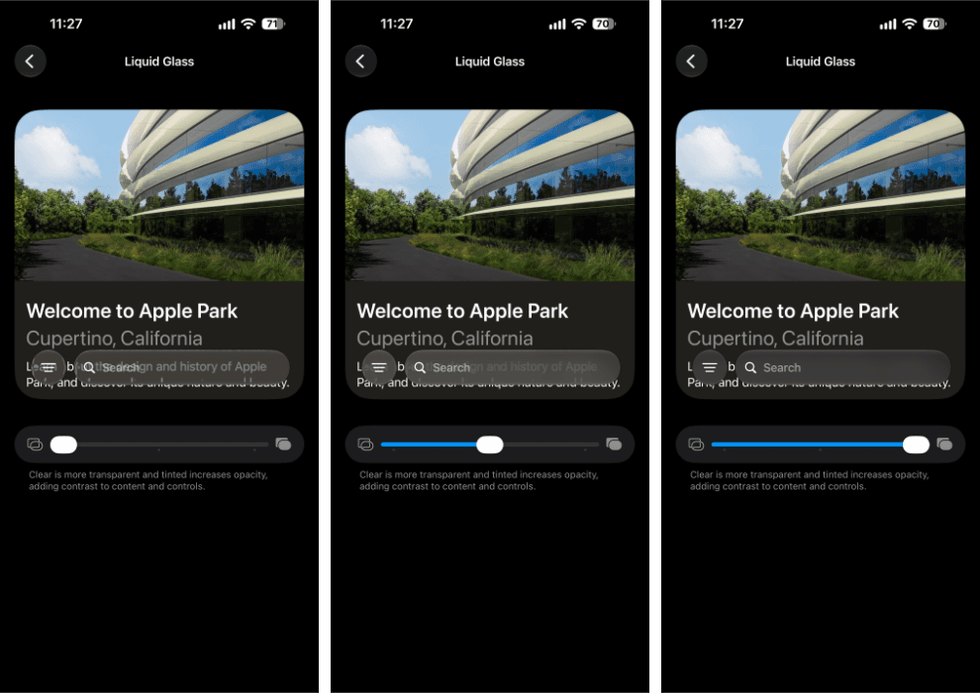This screenshot has width=980, height=693.
Task: Tap the Wi-Fi status icon in the middle screen
Action: pos(579,24)
